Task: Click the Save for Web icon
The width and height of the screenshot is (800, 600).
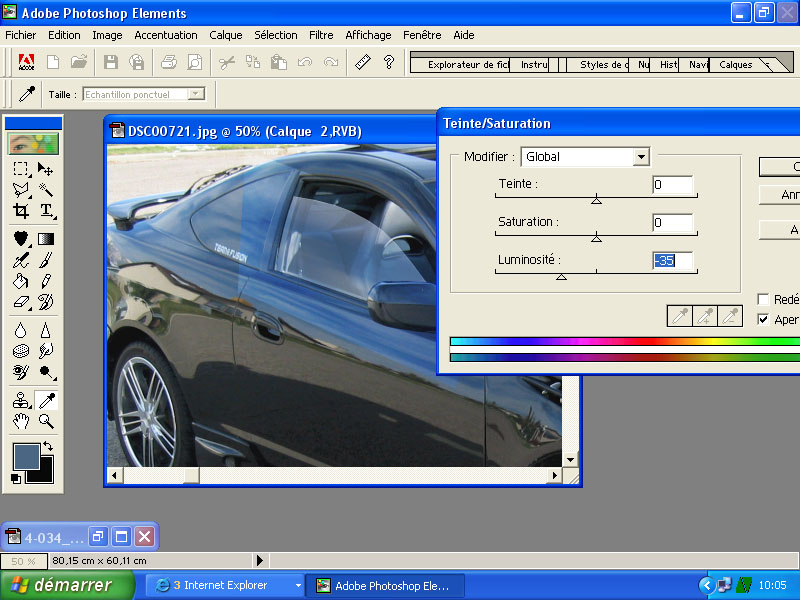Action: coord(136,62)
